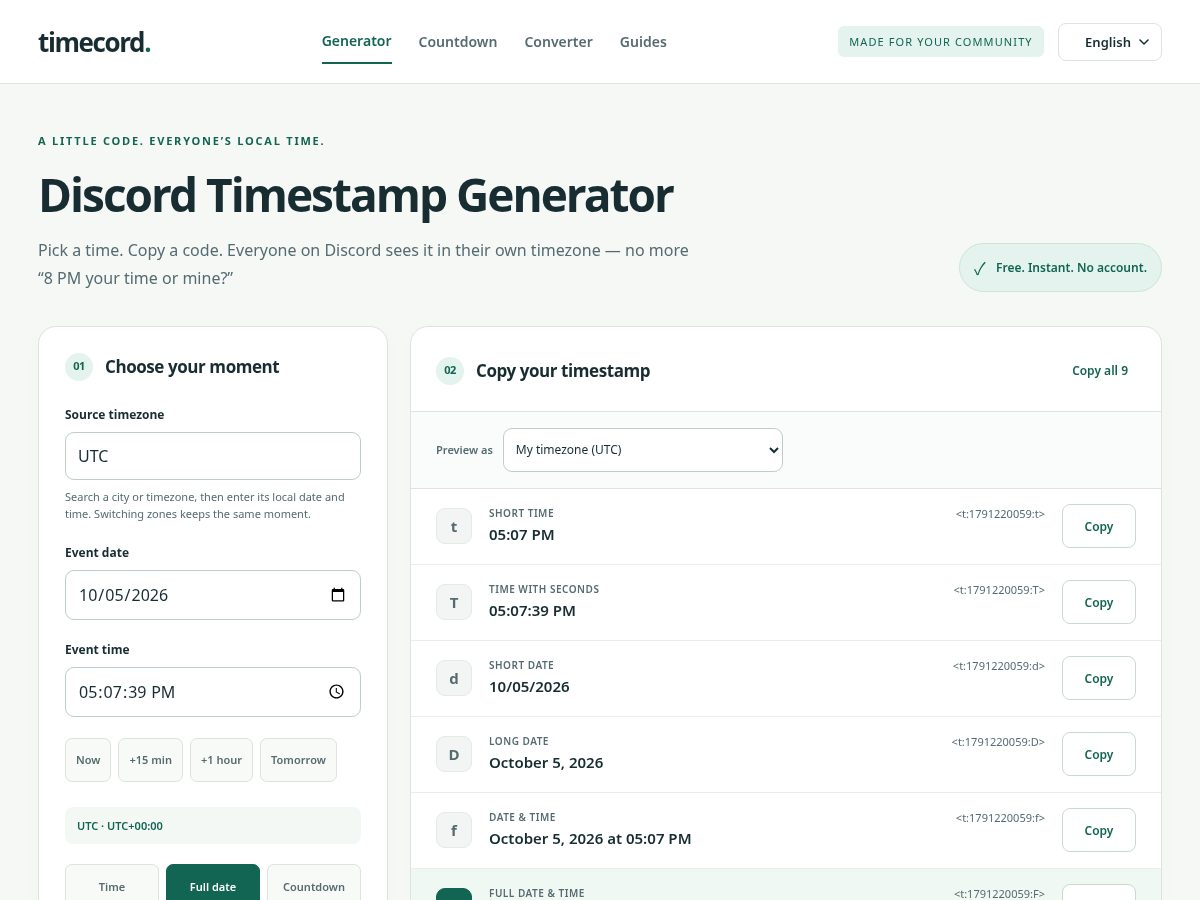Copy the Date & Time timestamp code
The height and width of the screenshot is (900, 1200).
[x=1099, y=830]
